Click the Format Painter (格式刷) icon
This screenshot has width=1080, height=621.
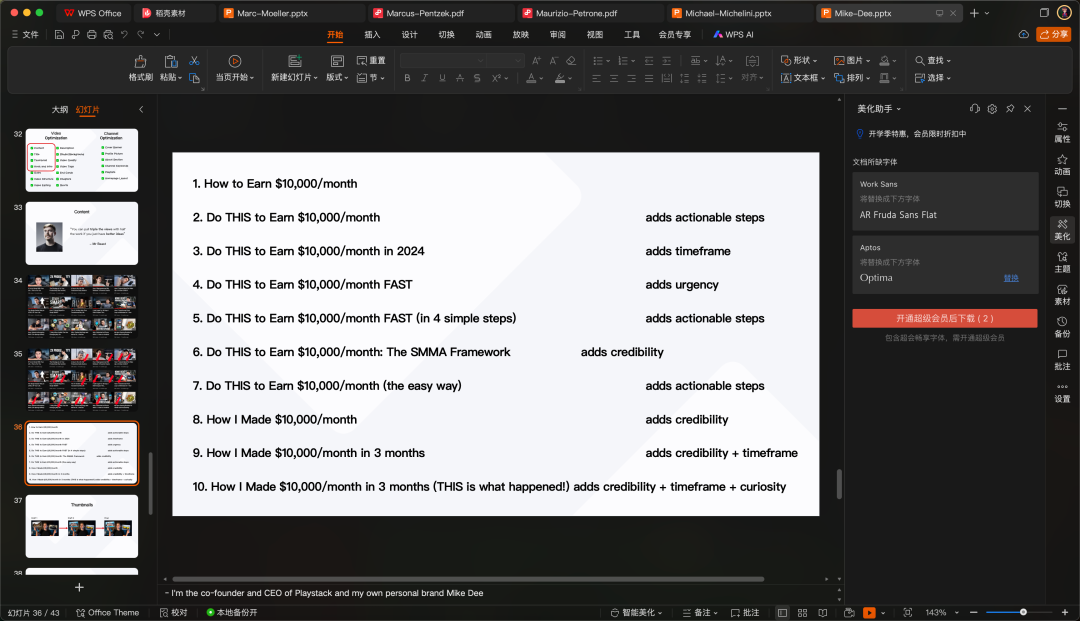coord(141,61)
